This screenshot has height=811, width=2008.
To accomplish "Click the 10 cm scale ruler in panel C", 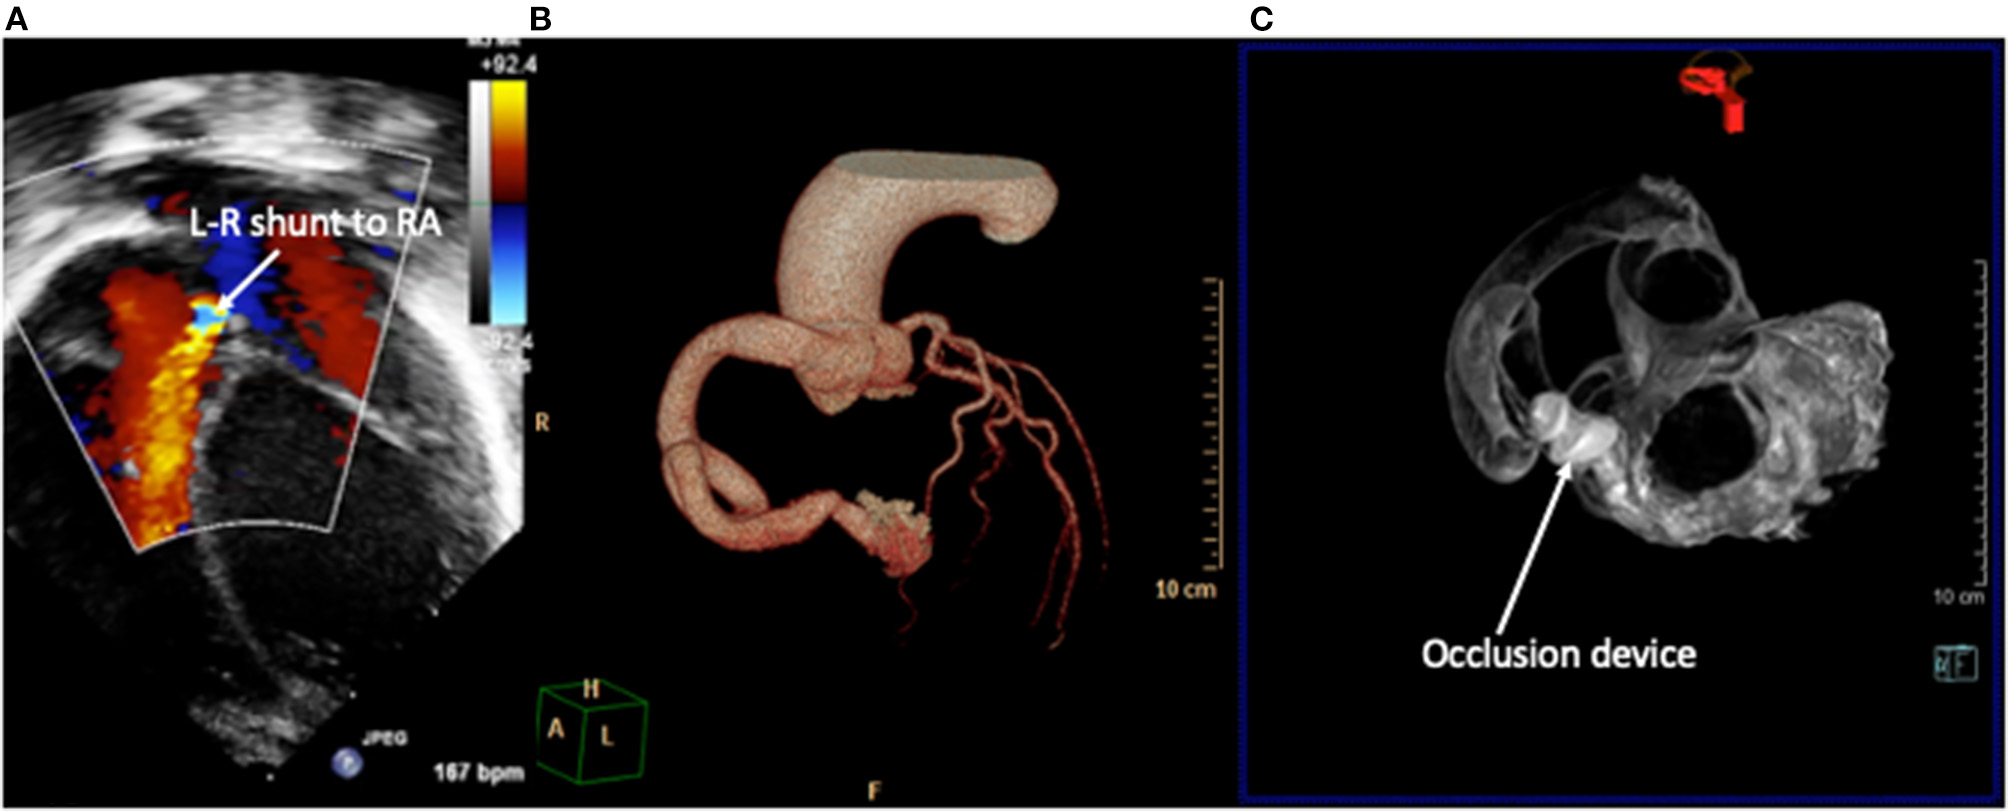I will point(1979,420).
